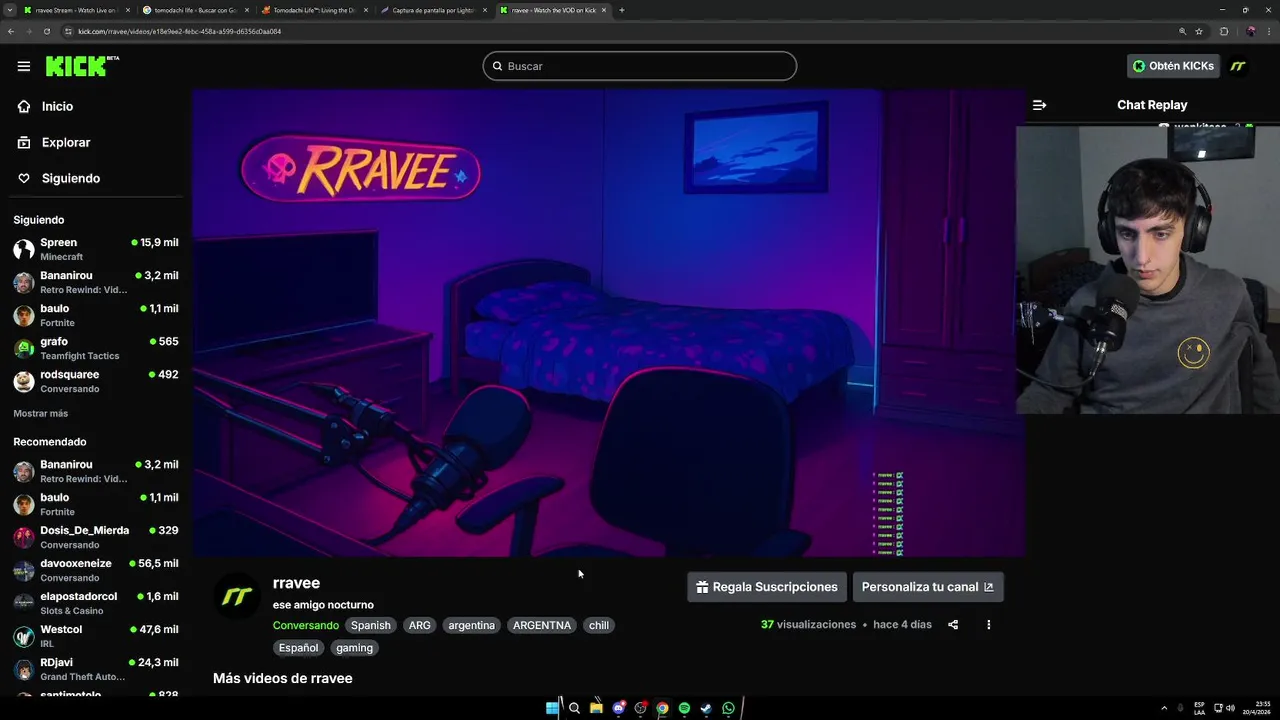Open grafo's Teamfight Tactics channel

(x=95, y=348)
